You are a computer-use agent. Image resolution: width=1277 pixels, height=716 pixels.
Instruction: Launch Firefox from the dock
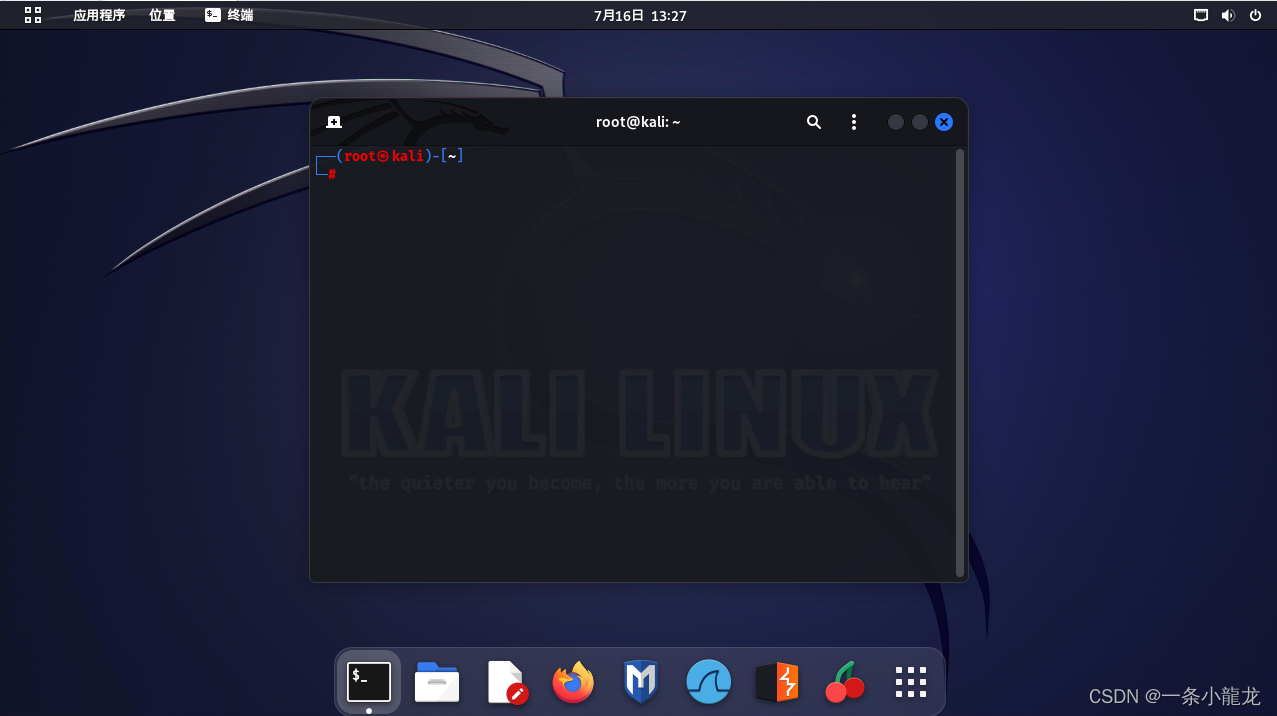point(573,682)
